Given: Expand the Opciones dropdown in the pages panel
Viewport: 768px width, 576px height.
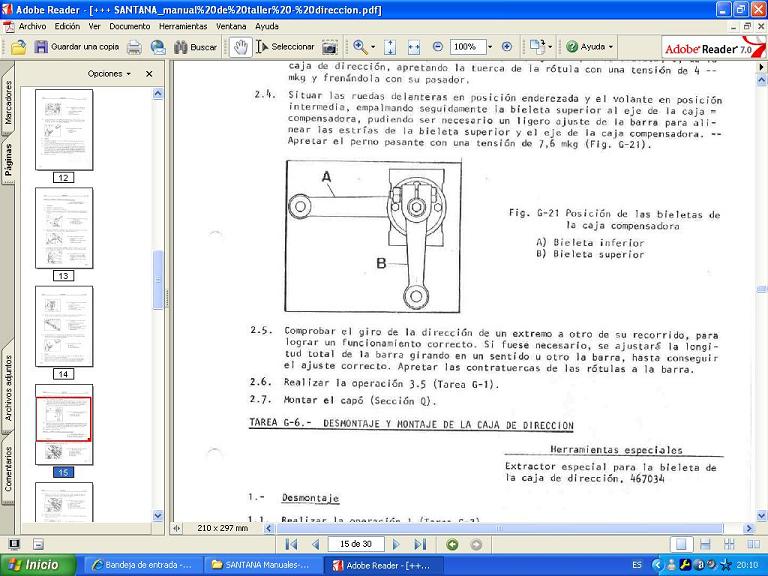Looking at the screenshot, I should coord(110,74).
